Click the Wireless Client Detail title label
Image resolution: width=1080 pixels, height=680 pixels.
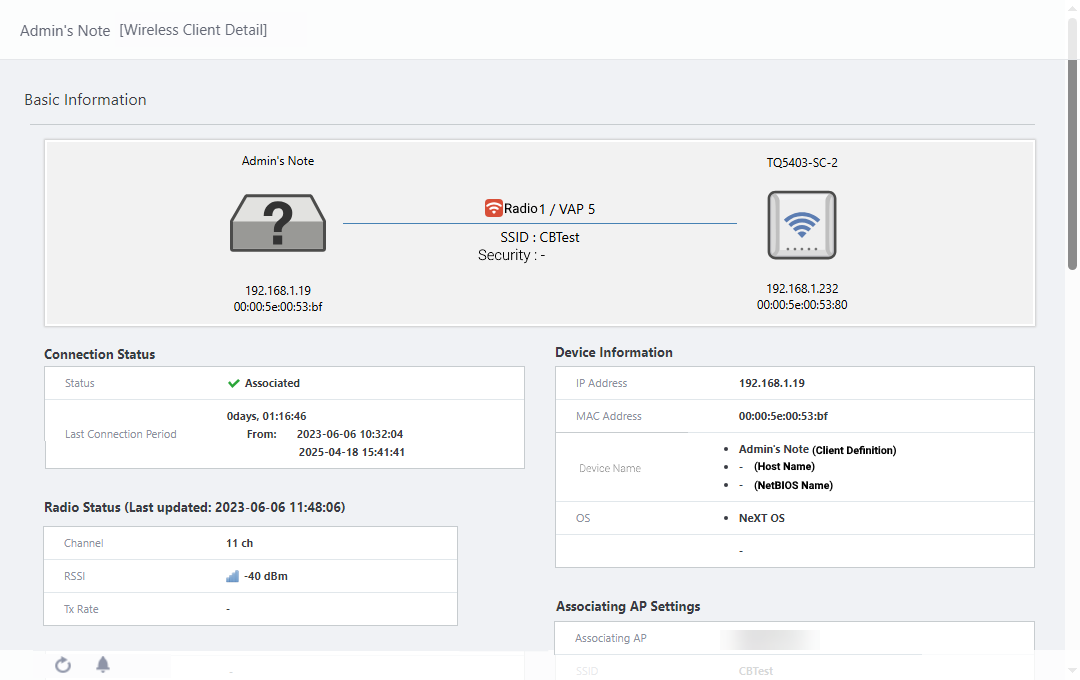click(x=193, y=30)
